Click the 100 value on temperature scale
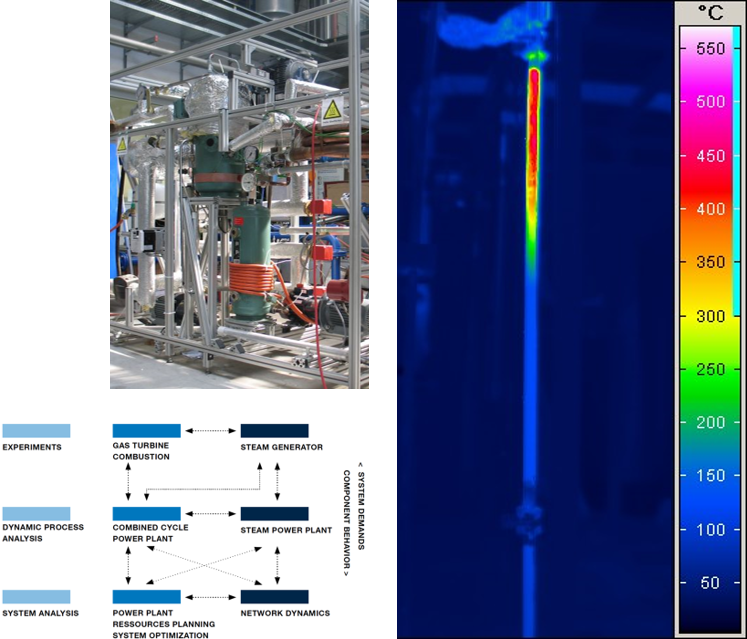Image resolution: width=747 pixels, height=639 pixels. click(710, 529)
